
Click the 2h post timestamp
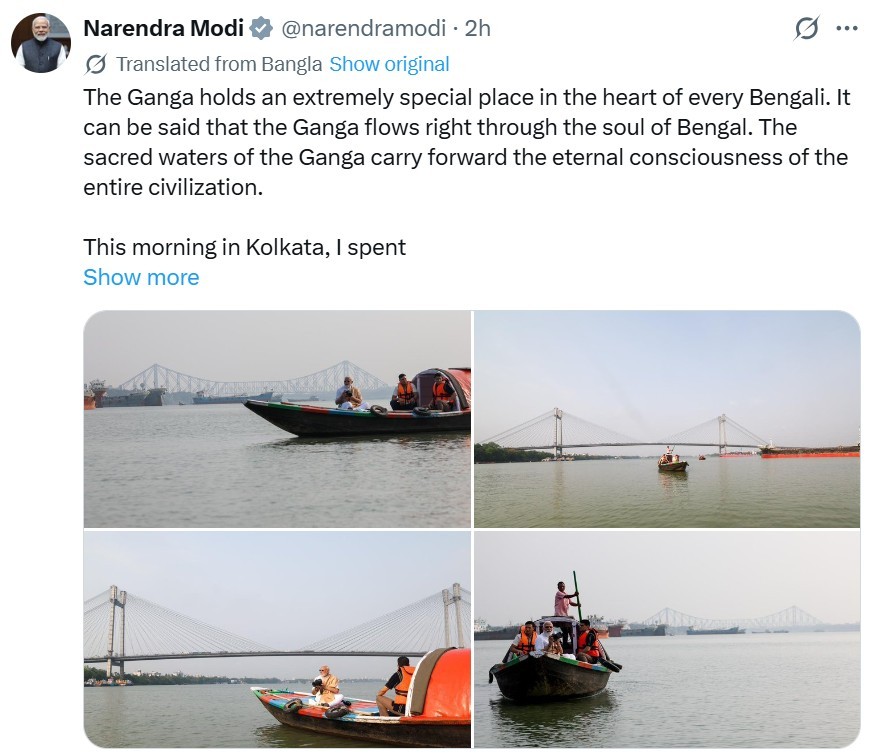coord(478,29)
